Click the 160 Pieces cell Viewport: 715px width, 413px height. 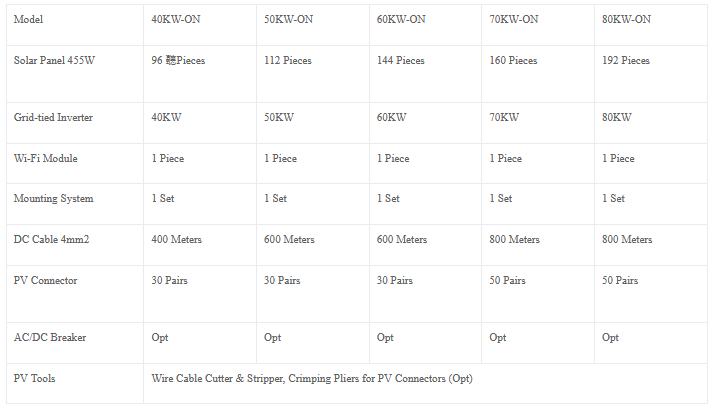point(513,61)
